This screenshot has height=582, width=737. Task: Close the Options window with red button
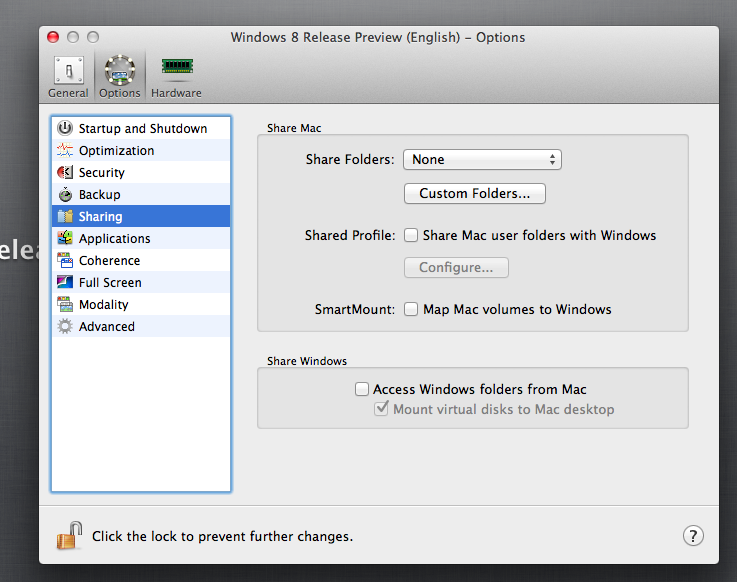[53, 37]
